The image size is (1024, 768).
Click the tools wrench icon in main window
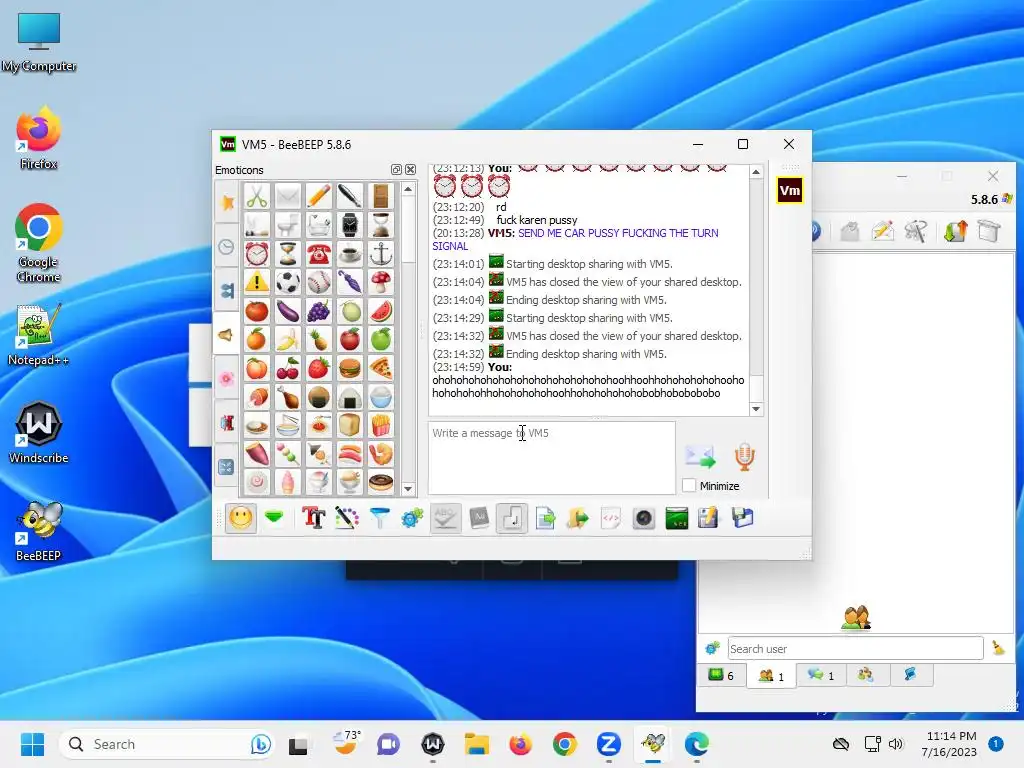click(x=916, y=231)
